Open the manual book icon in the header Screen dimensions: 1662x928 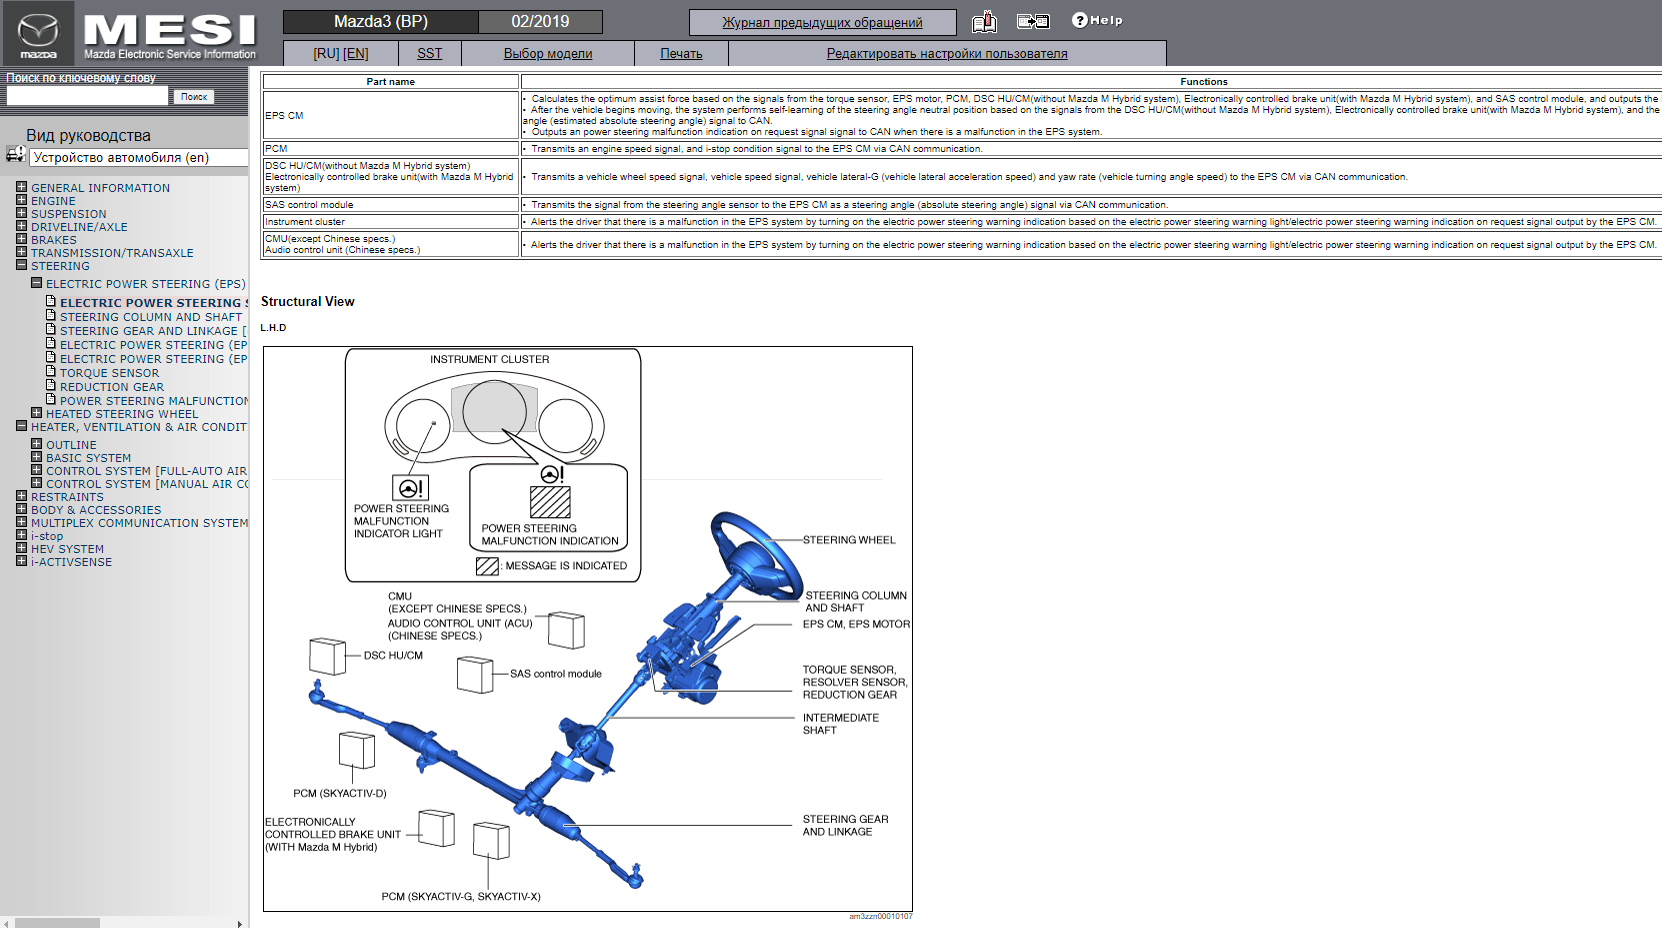[984, 20]
